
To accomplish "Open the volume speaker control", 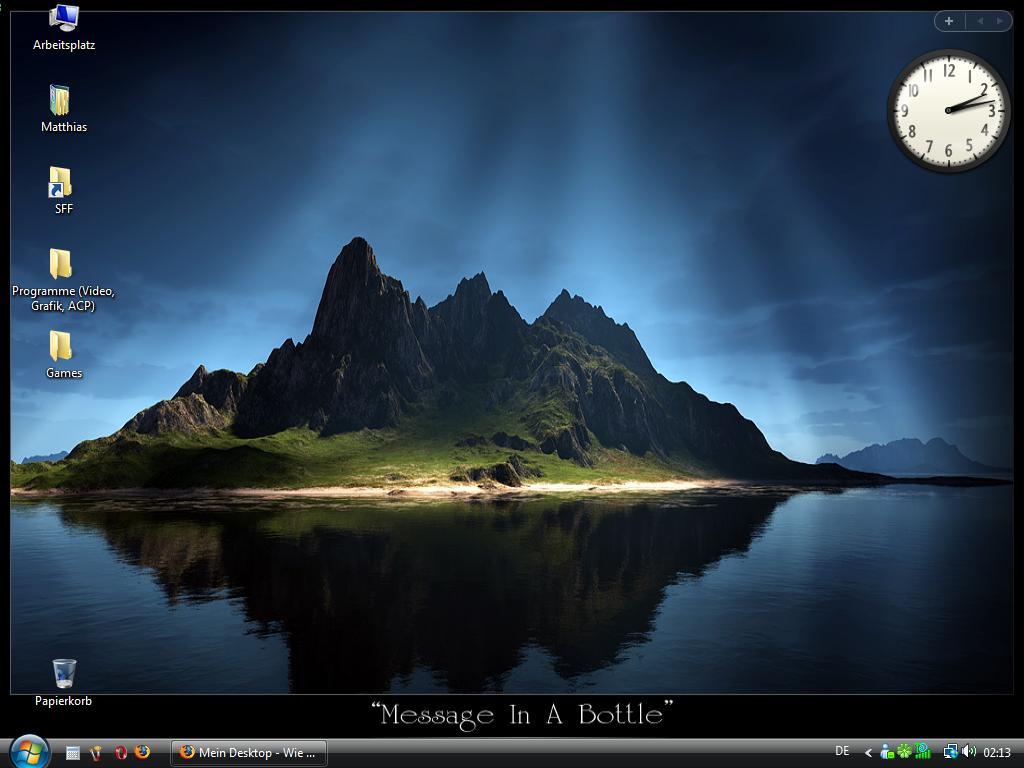I will [x=968, y=752].
